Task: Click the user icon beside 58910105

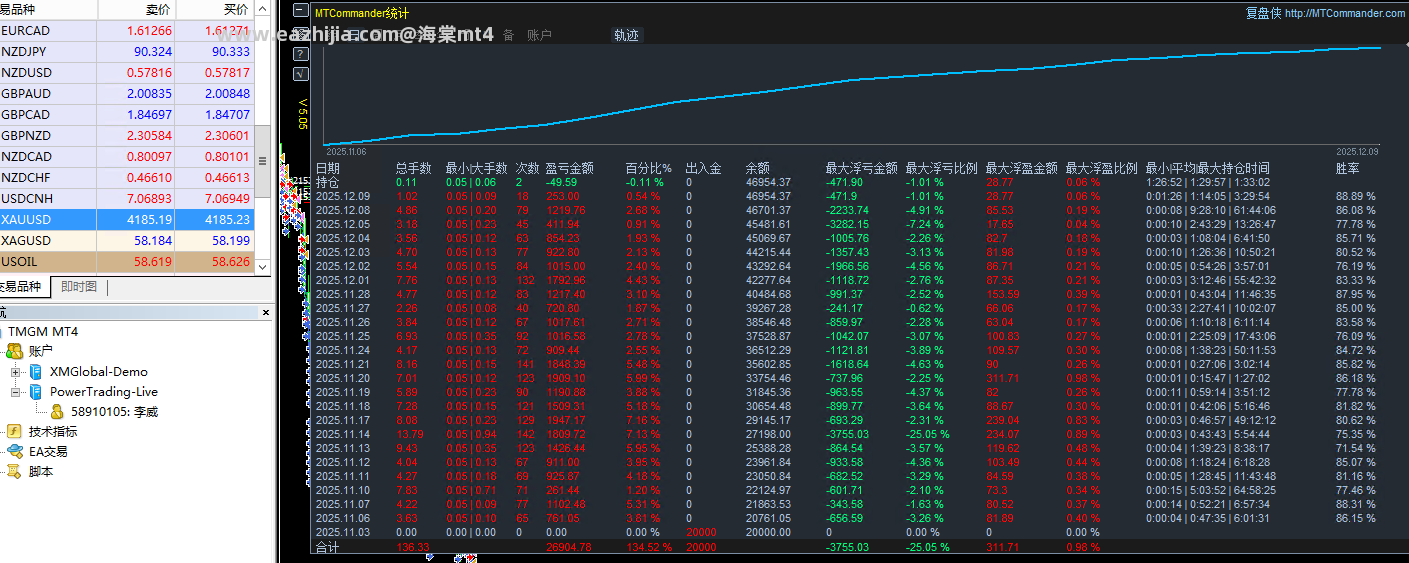Action: [x=57, y=412]
